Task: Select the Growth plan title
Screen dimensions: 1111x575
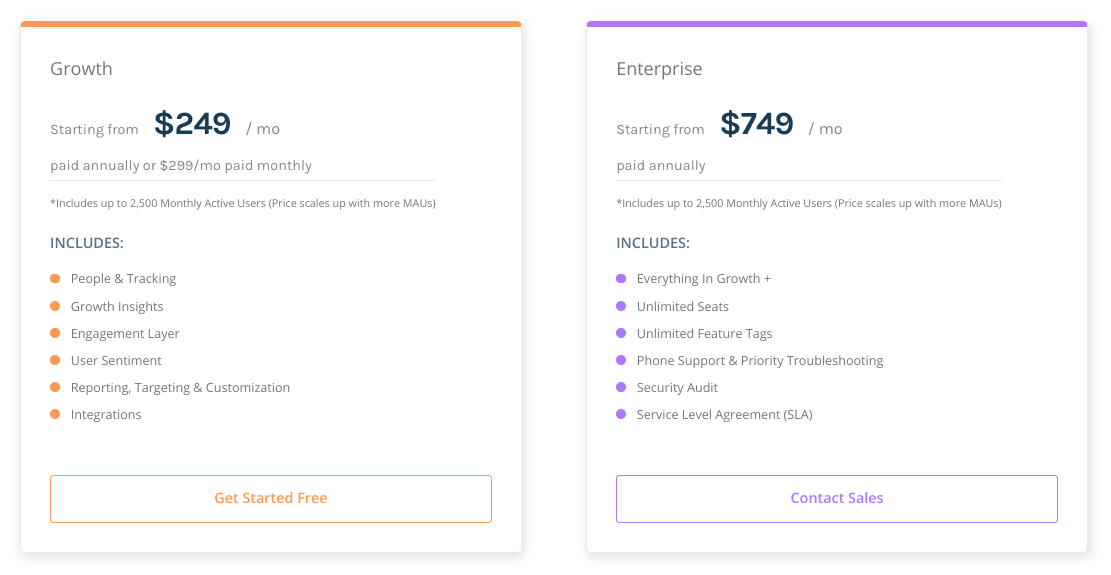Action: click(x=81, y=69)
